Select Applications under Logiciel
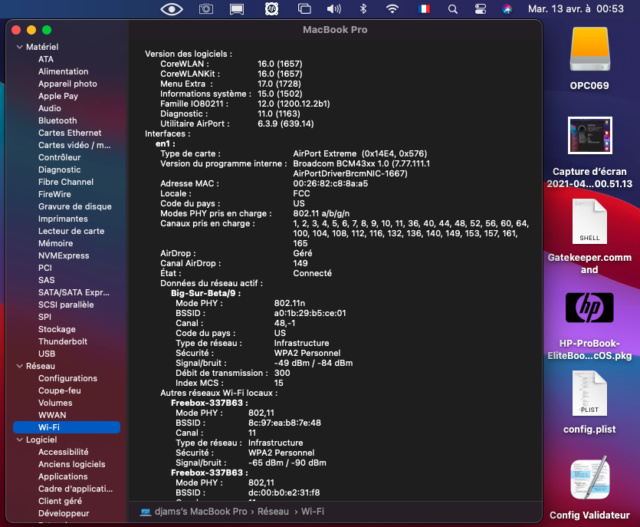Image resolution: width=640 pixels, height=527 pixels. [x=63, y=476]
